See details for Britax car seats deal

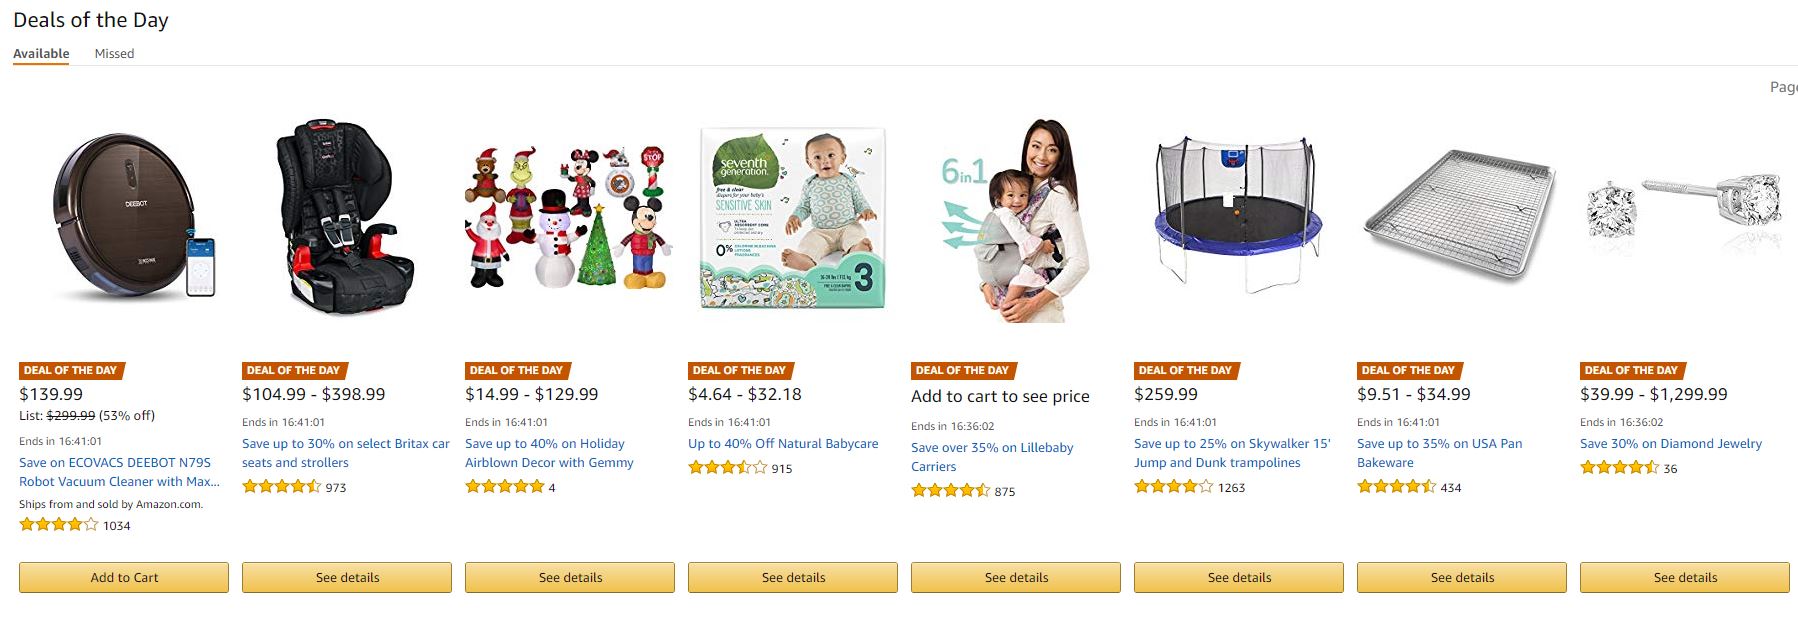[x=347, y=577]
